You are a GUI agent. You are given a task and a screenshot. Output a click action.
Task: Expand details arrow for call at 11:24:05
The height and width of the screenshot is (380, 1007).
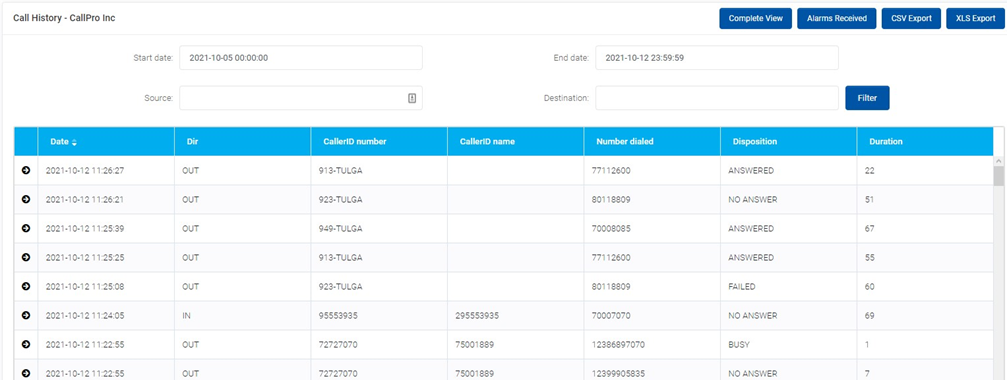(26, 315)
